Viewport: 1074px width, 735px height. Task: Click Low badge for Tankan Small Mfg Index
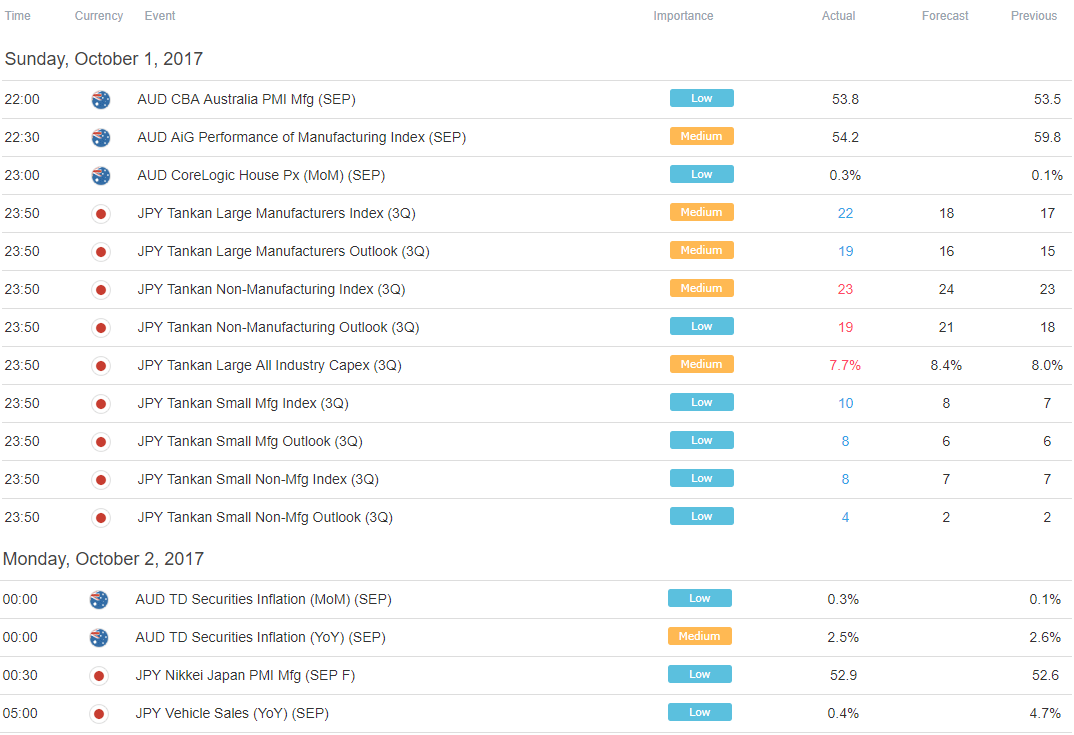click(701, 402)
